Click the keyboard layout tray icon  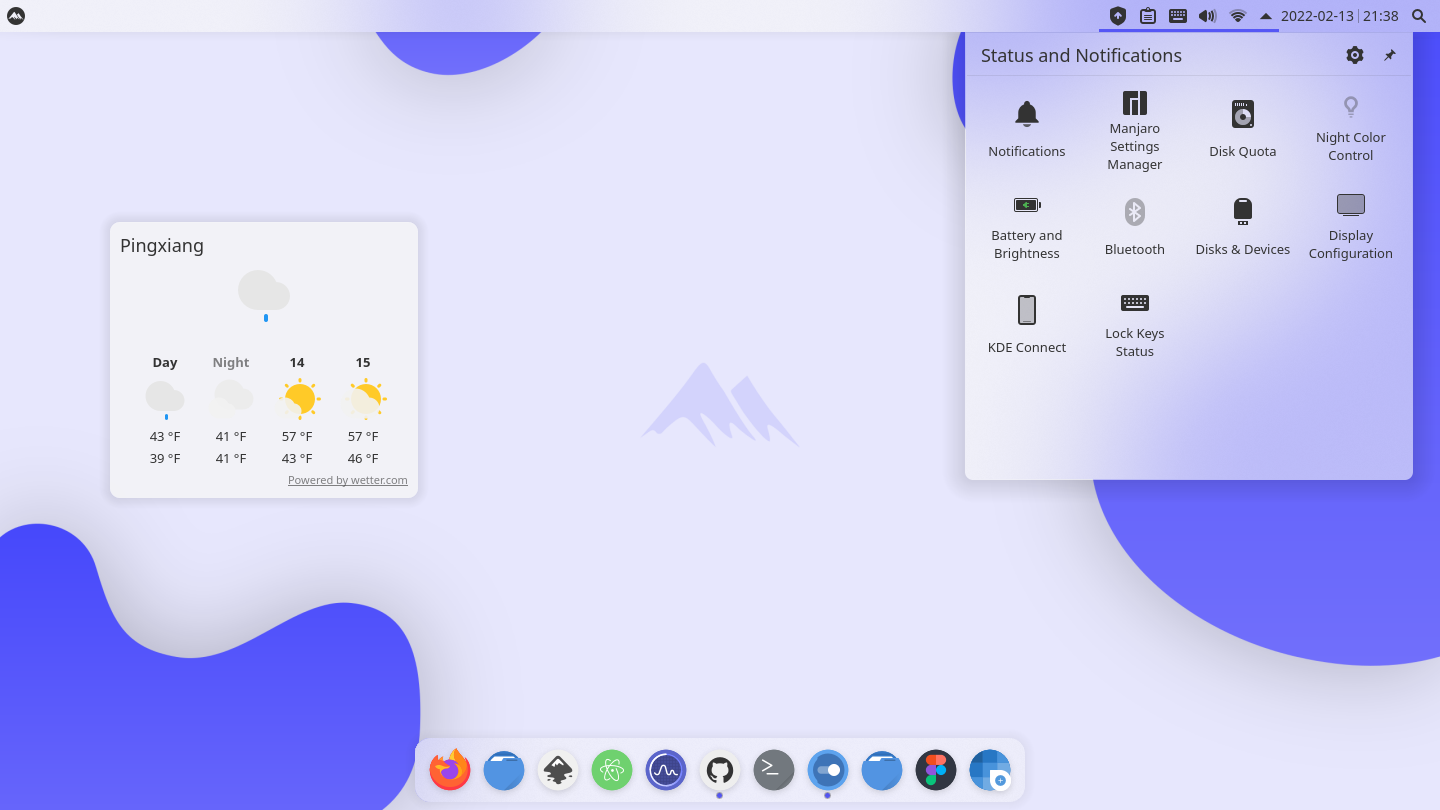1178,16
